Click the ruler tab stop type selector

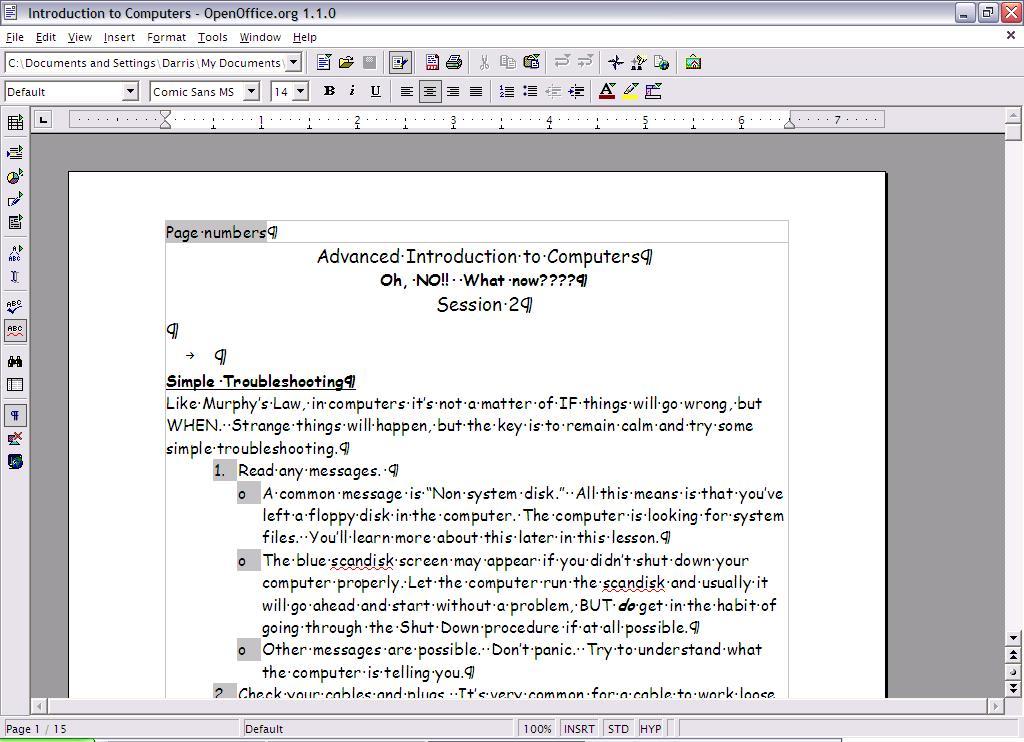[x=43, y=120]
